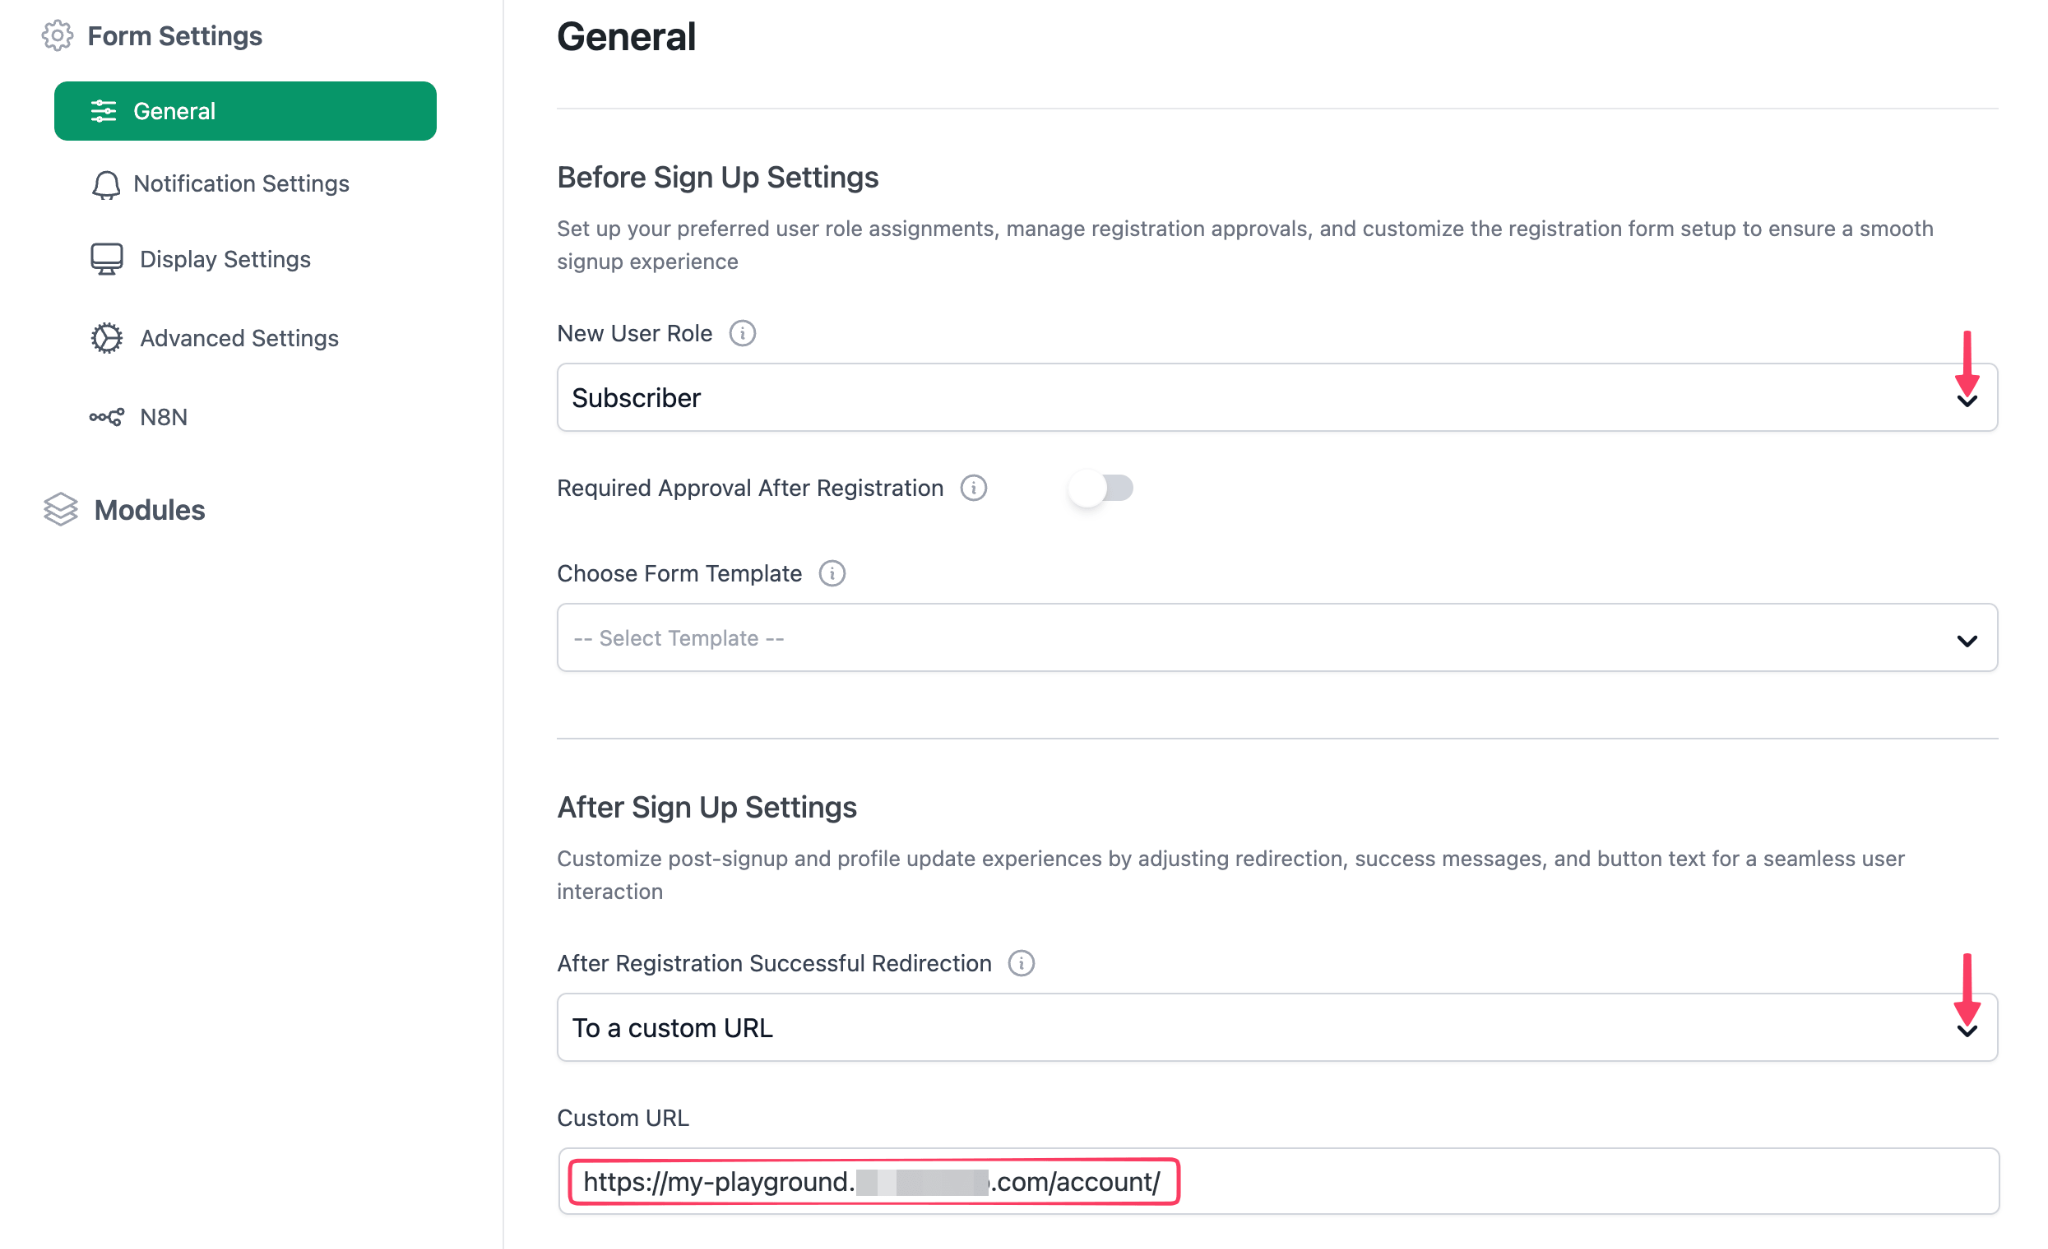
Task: Click info icon next to New User Role
Action: pyautogui.click(x=742, y=333)
